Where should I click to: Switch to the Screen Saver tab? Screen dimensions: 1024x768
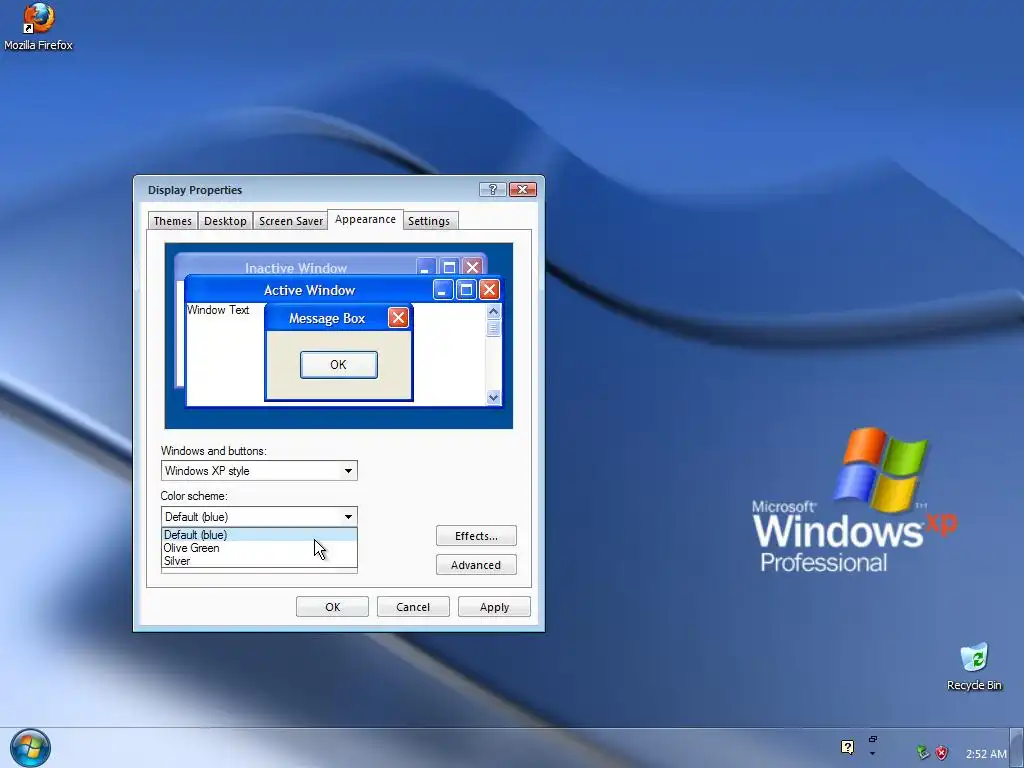(x=291, y=221)
